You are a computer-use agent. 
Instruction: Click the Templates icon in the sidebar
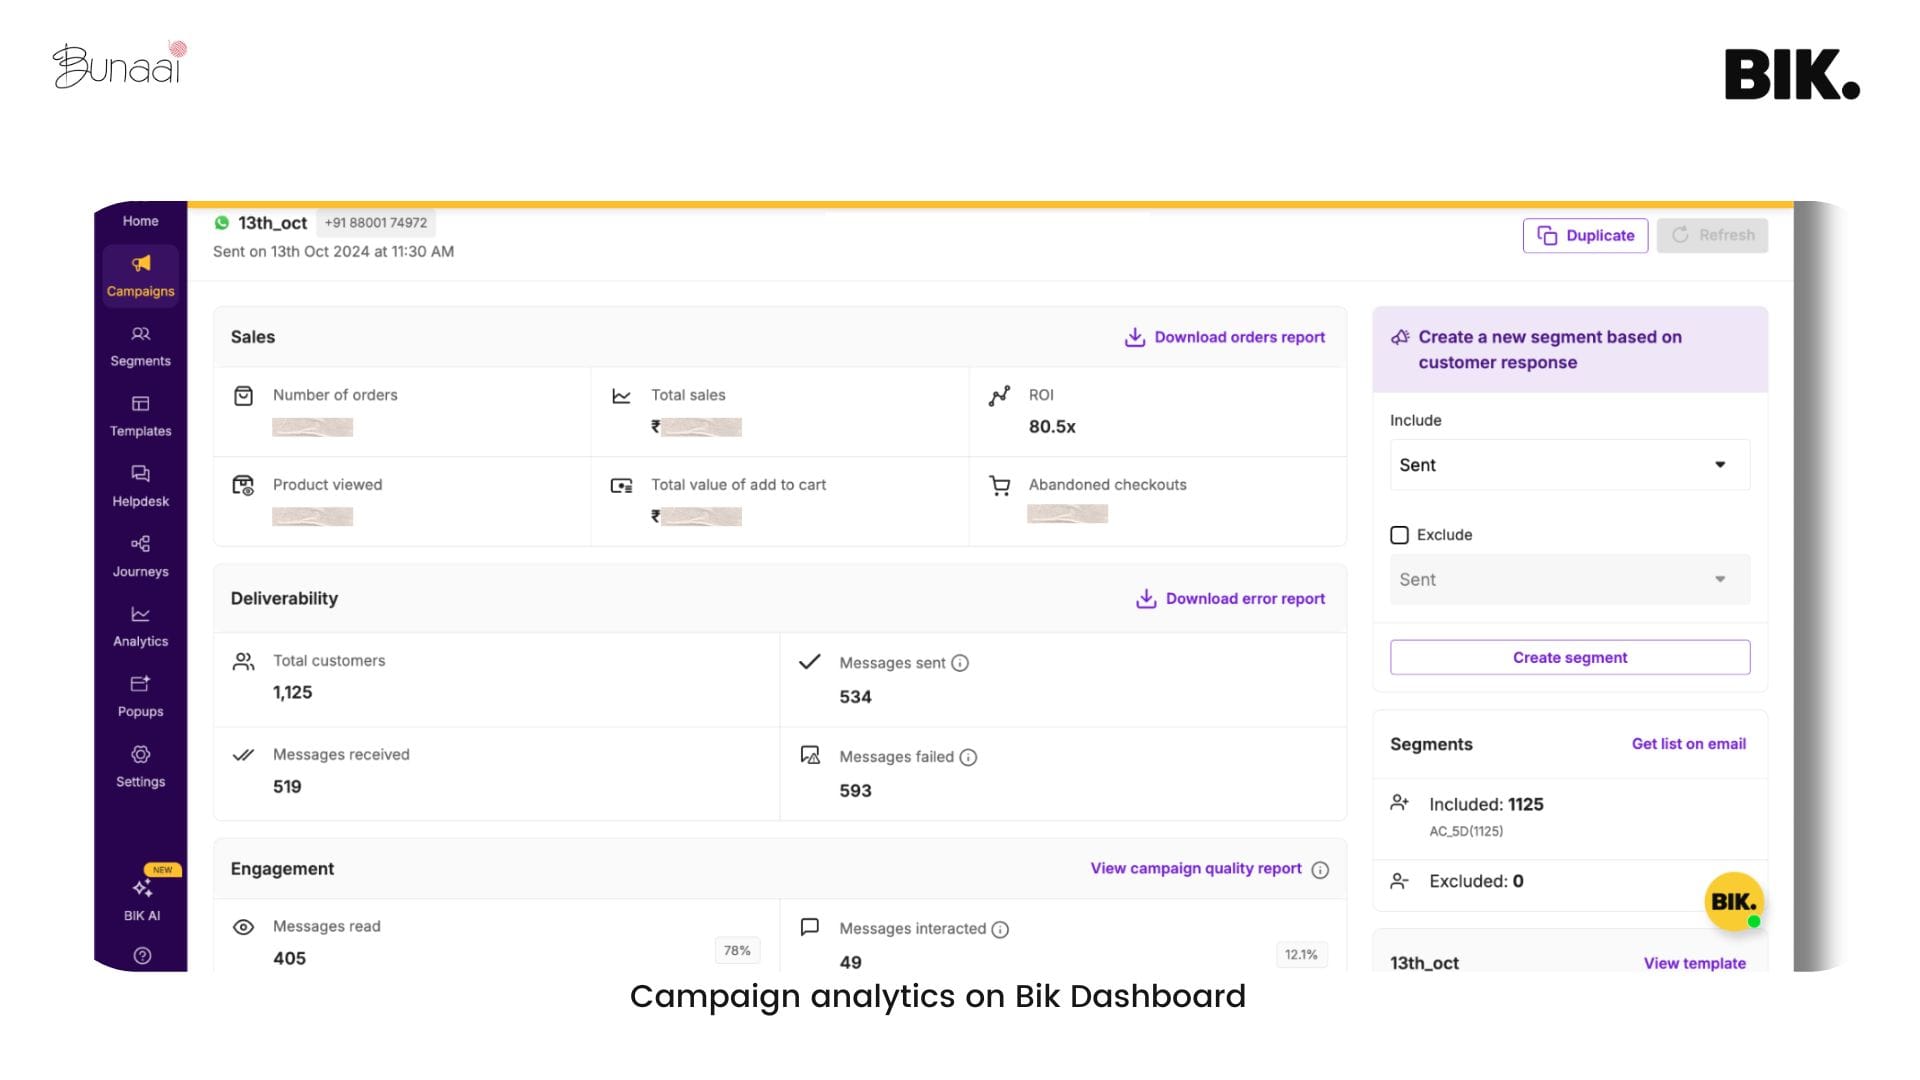140,403
